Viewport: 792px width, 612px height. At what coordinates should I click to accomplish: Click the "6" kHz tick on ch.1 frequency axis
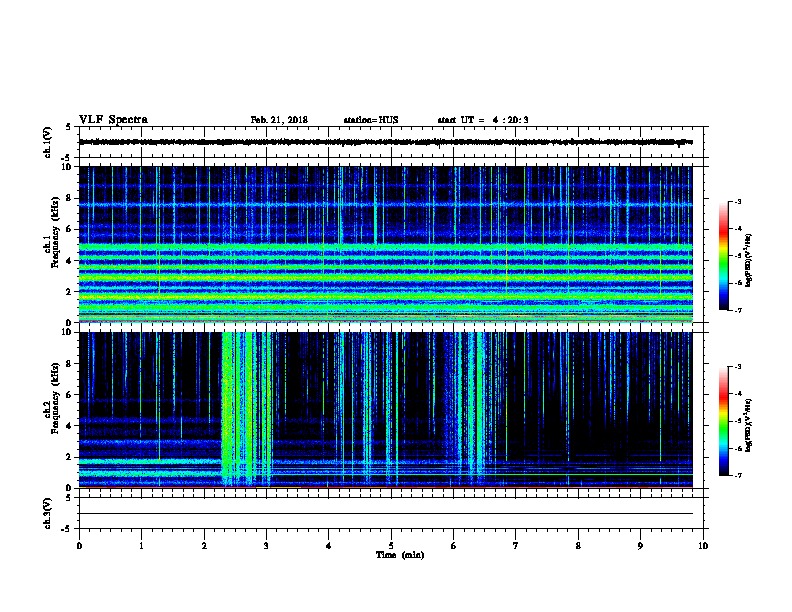pos(69,229)
